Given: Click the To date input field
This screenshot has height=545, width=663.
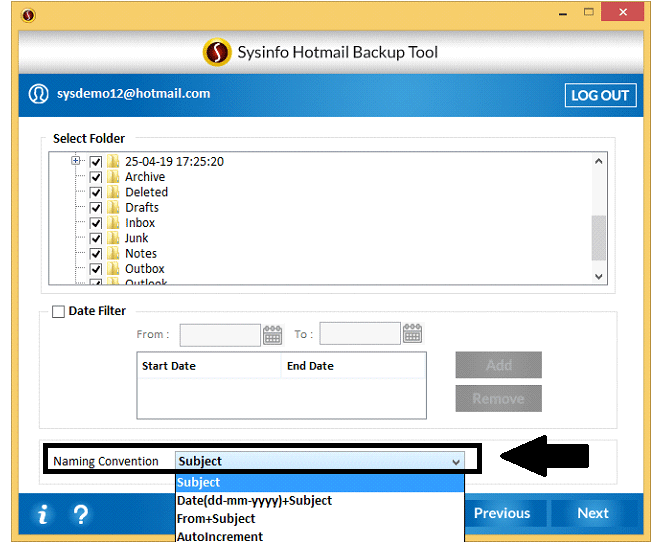Looking at the screenshot, I should point(360,334).
